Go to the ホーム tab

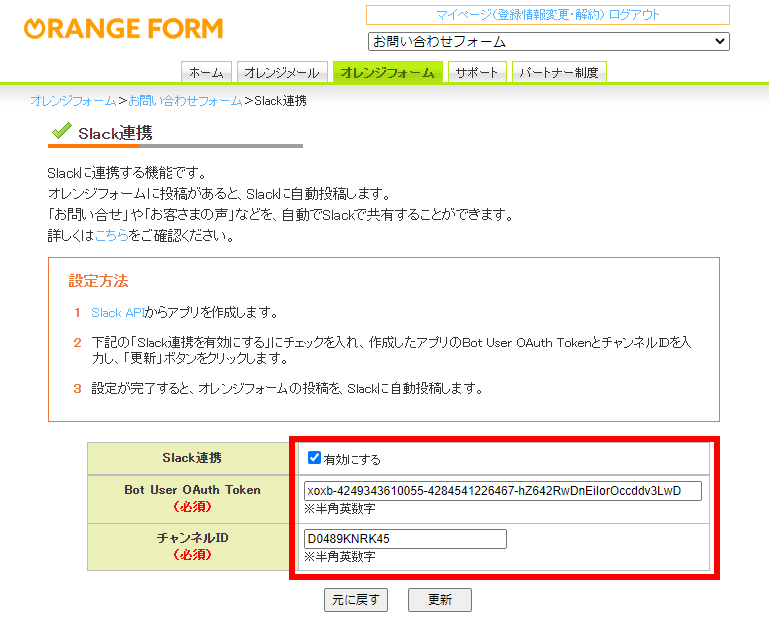point(206,73)
